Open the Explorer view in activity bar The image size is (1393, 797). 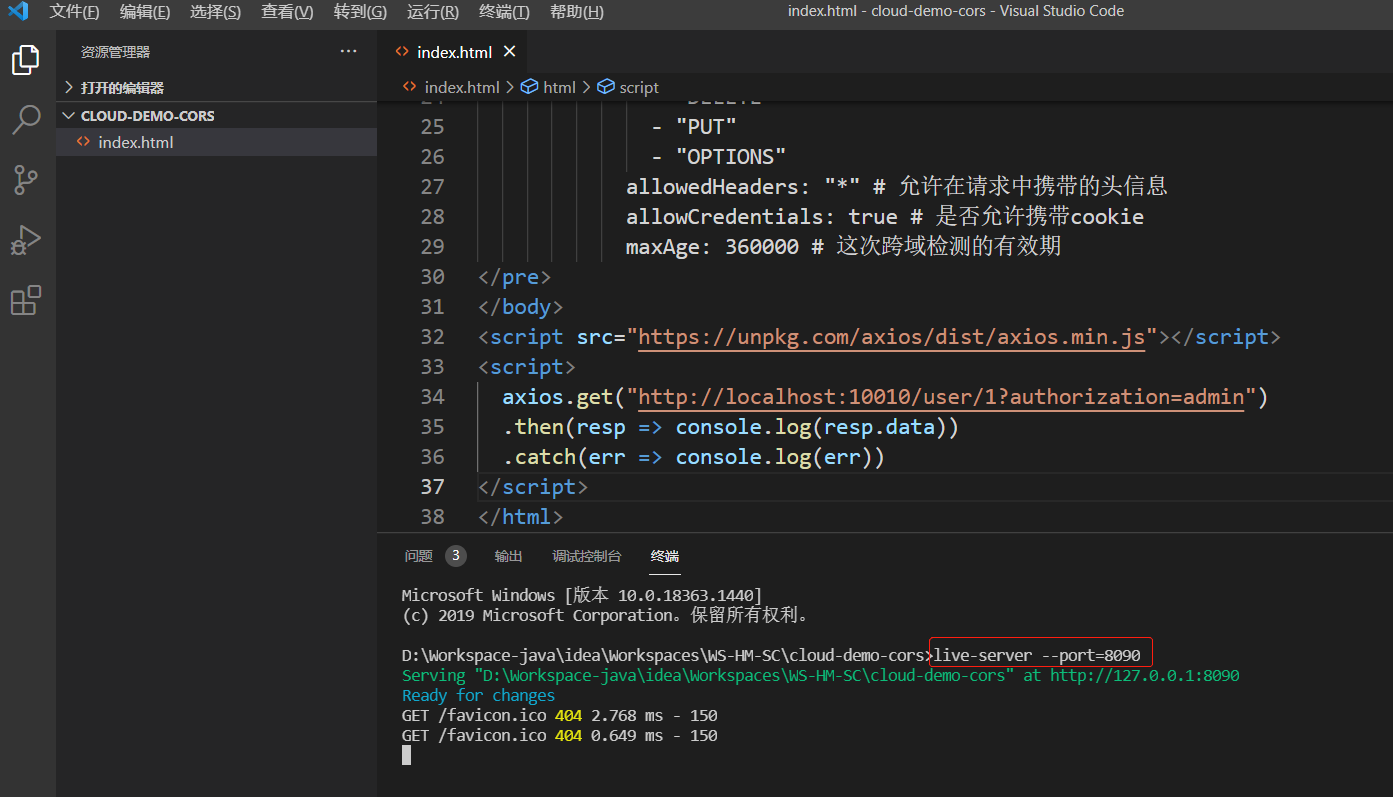point(25,60)
